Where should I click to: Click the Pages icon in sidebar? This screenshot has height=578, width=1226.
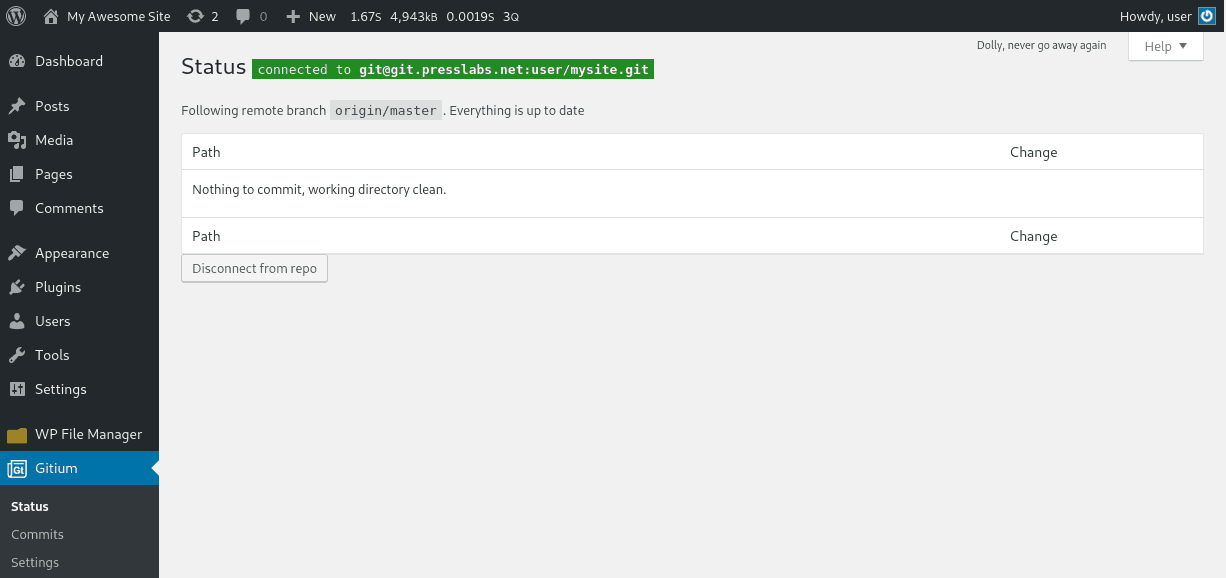(x=17, y=174)
